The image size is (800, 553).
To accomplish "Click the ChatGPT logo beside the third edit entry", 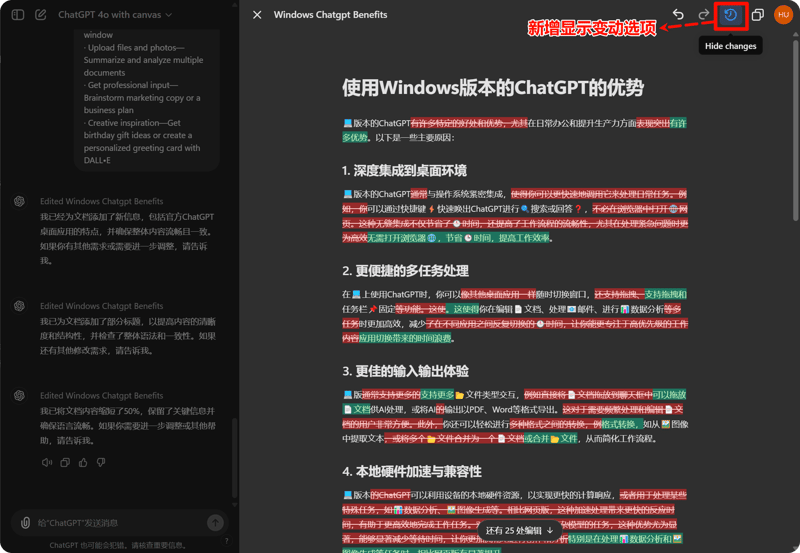I will coord(19,395).
